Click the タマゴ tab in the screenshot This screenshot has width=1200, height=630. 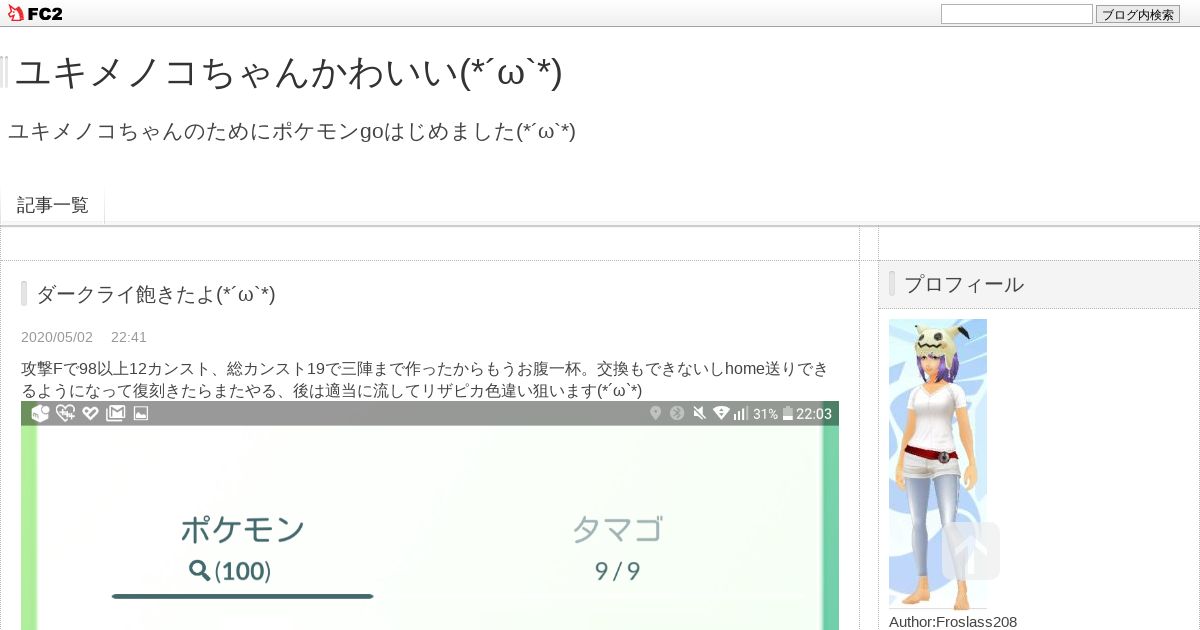tap(618, 529)
